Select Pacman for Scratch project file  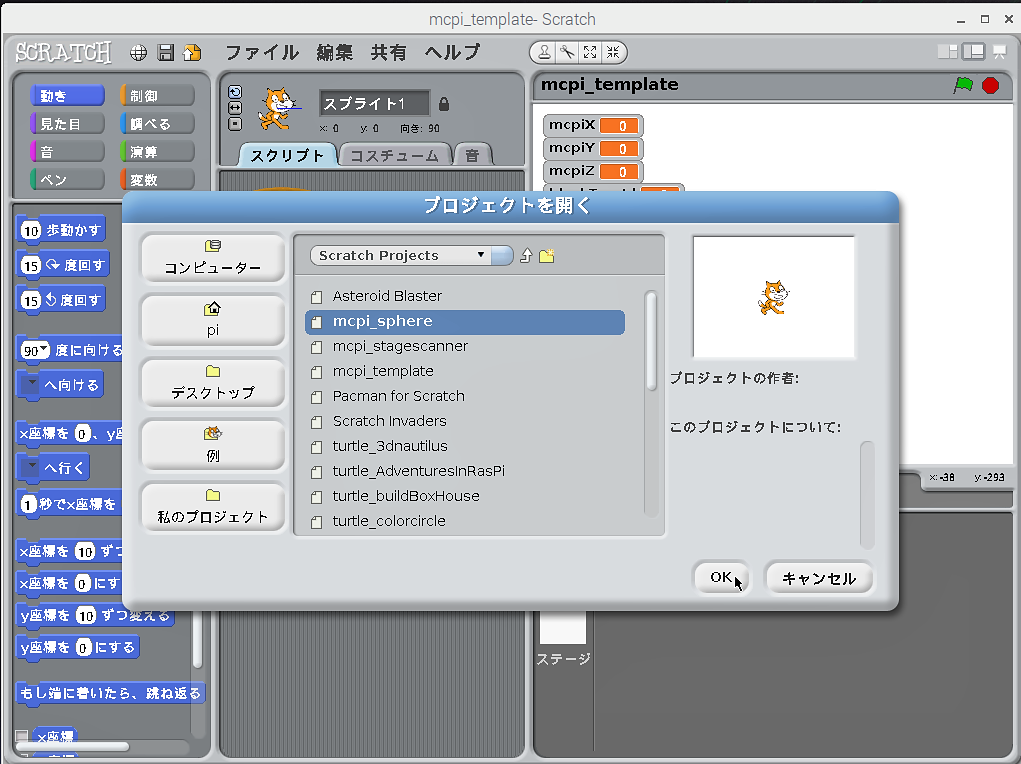coord(465,397)
